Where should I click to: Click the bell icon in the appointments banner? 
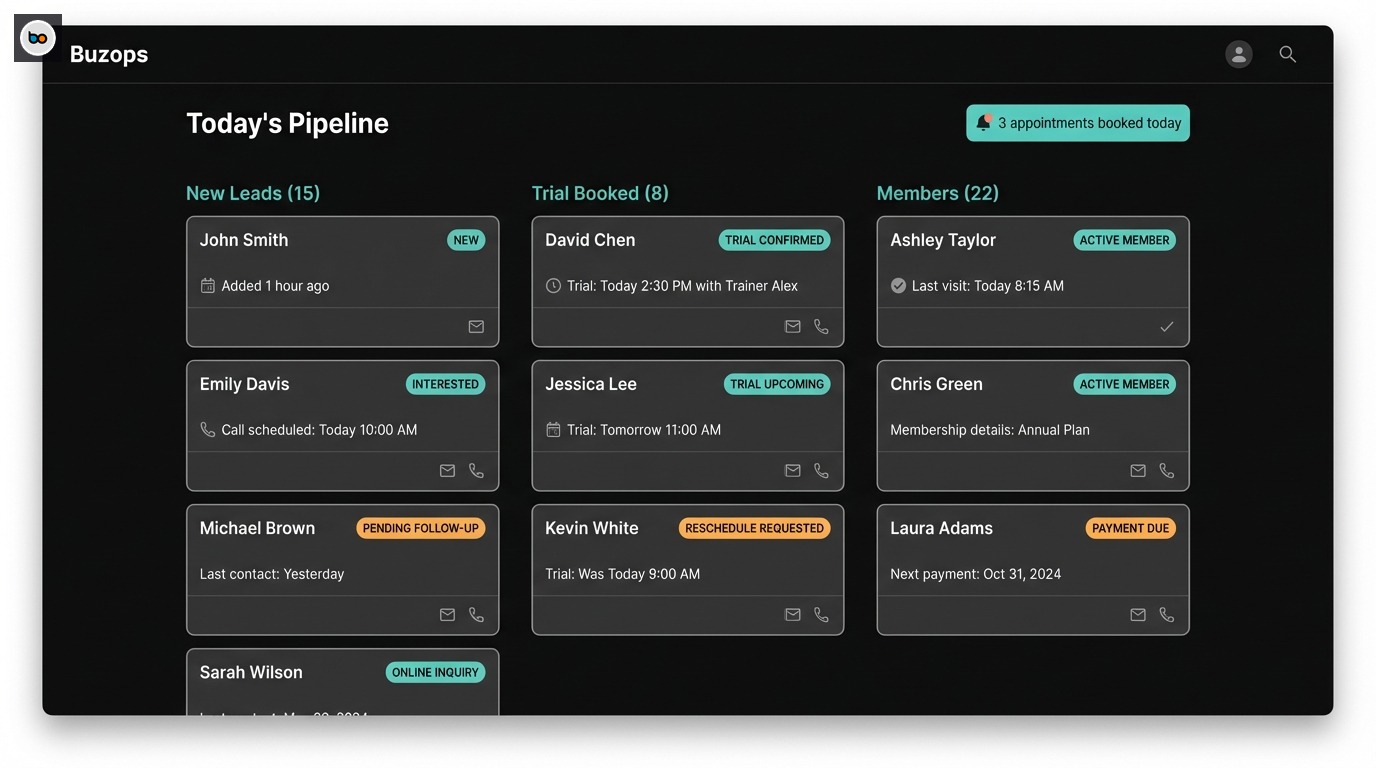(x=981, y=122)
